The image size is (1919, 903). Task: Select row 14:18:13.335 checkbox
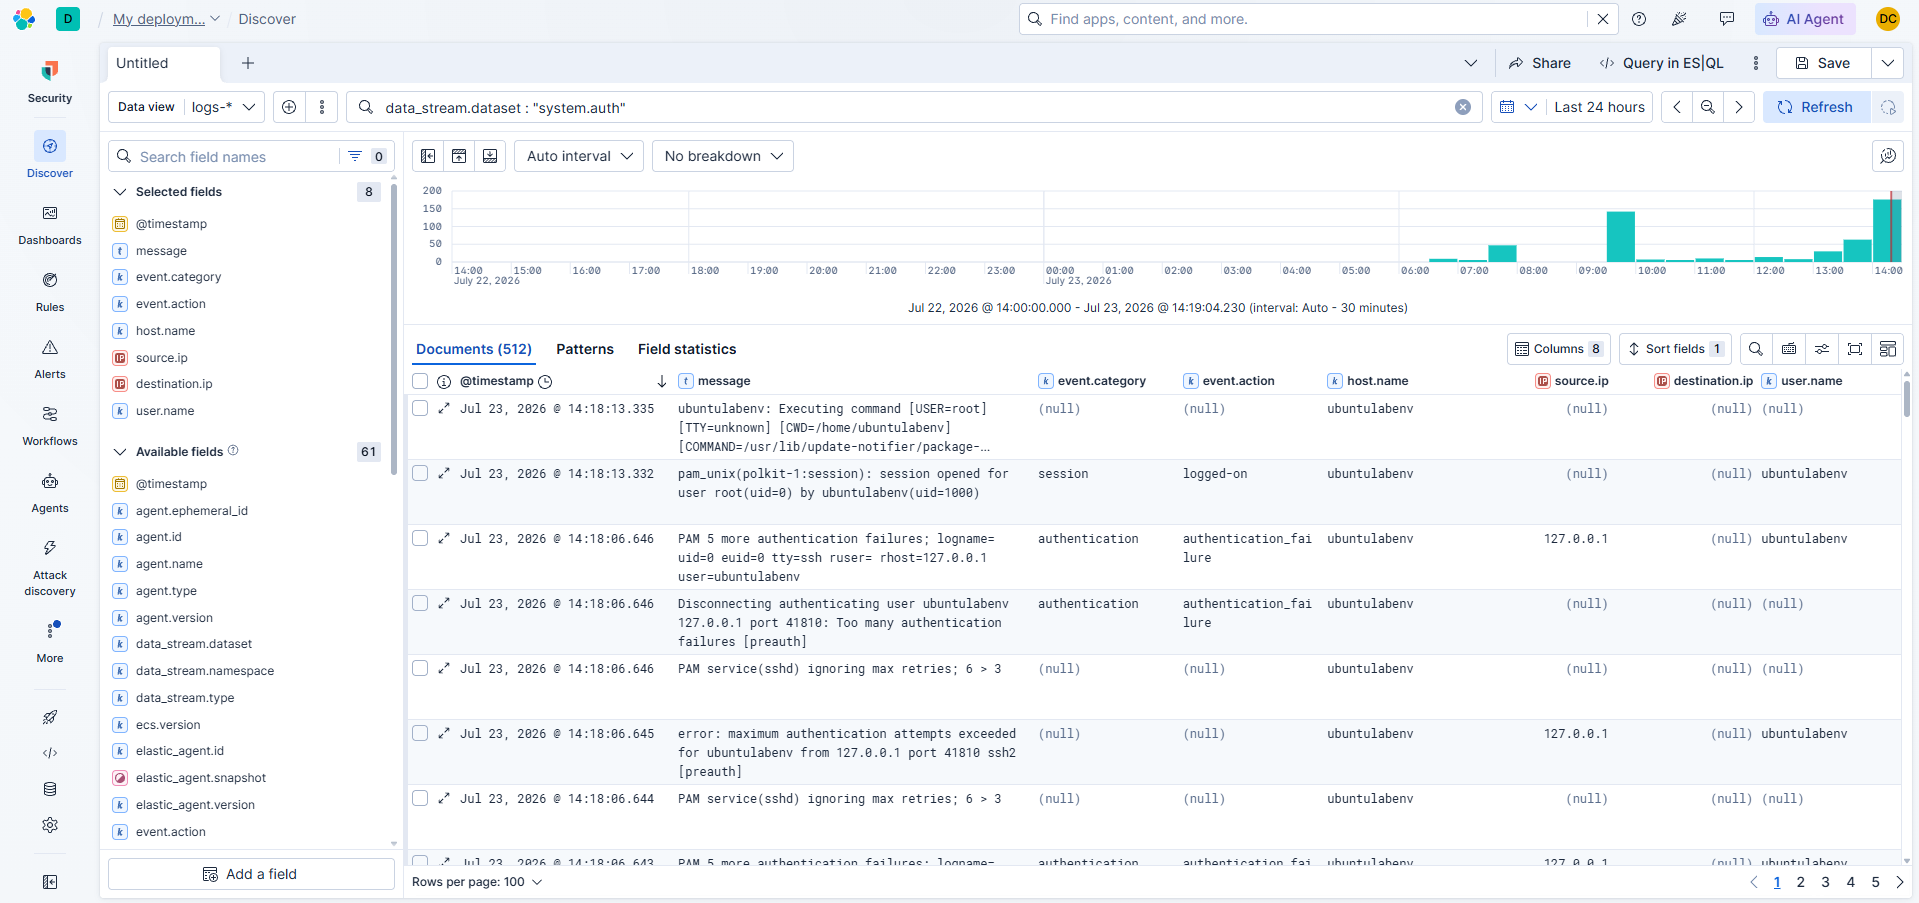point(420,408)
